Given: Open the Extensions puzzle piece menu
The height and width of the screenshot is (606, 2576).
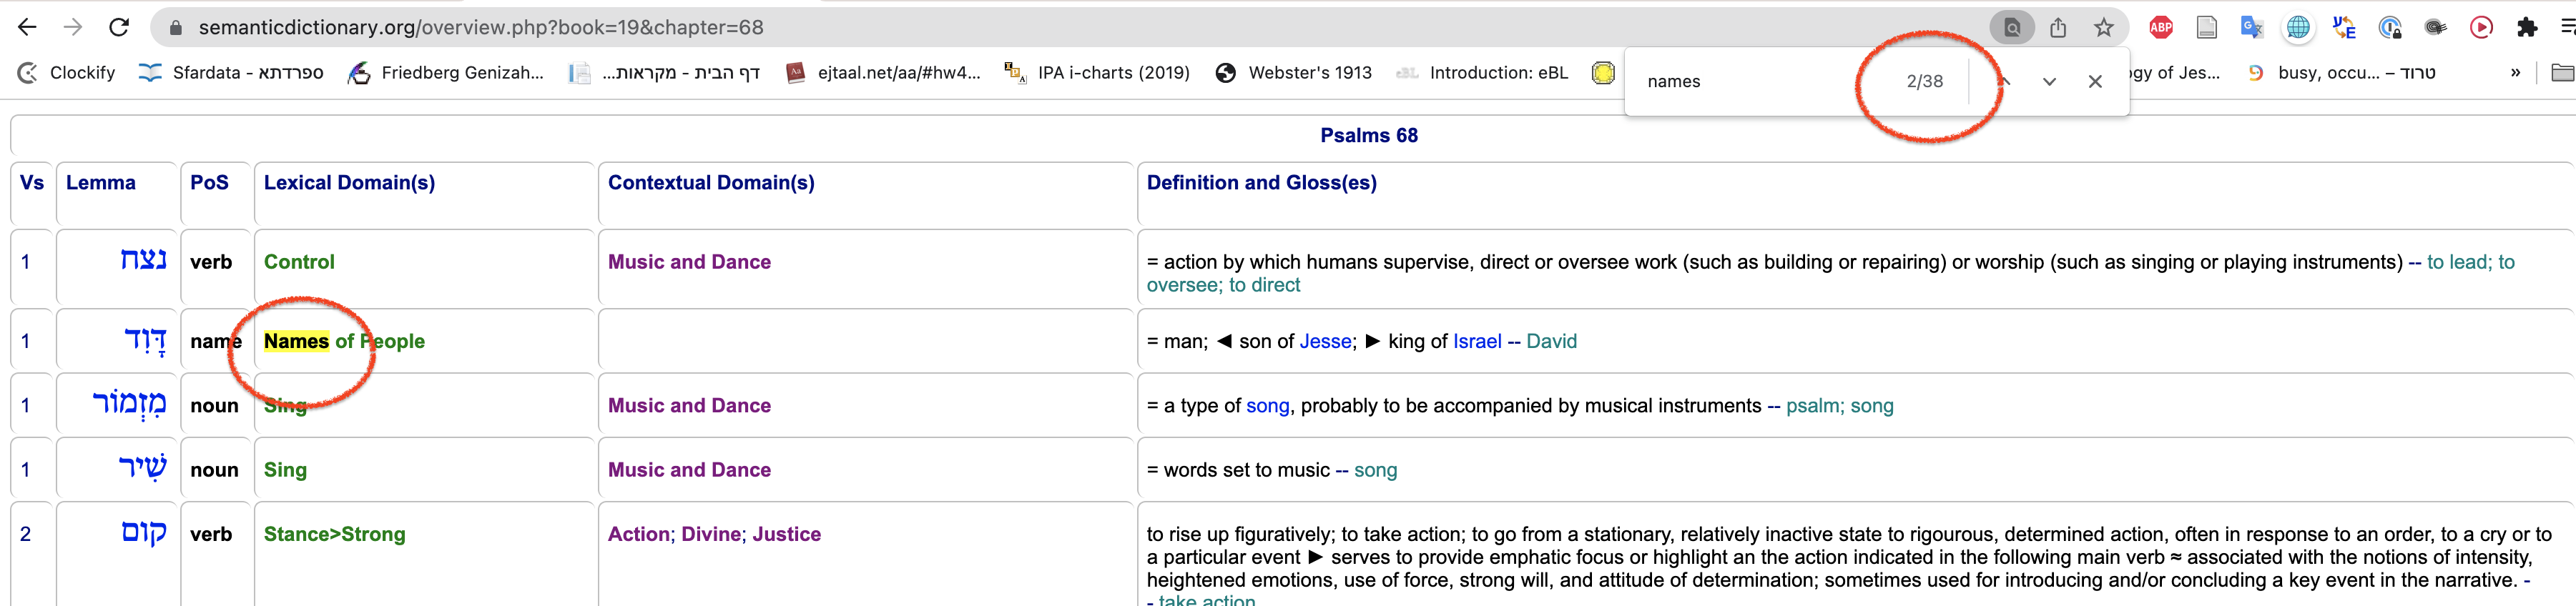Looking at the screenshot, I should pyautogui.click(x=2527, y=28).
